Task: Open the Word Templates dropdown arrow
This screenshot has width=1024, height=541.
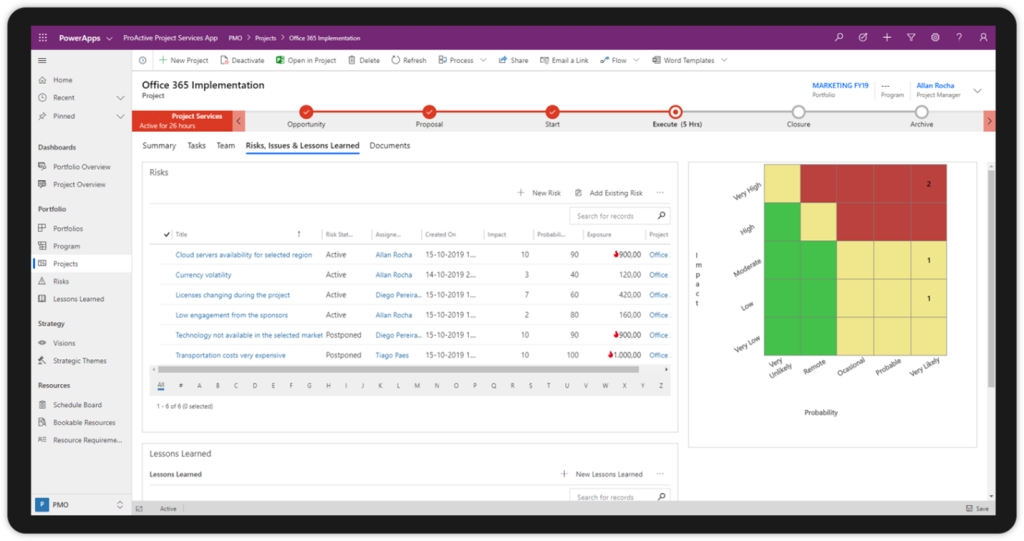Action: coord(724,60)
